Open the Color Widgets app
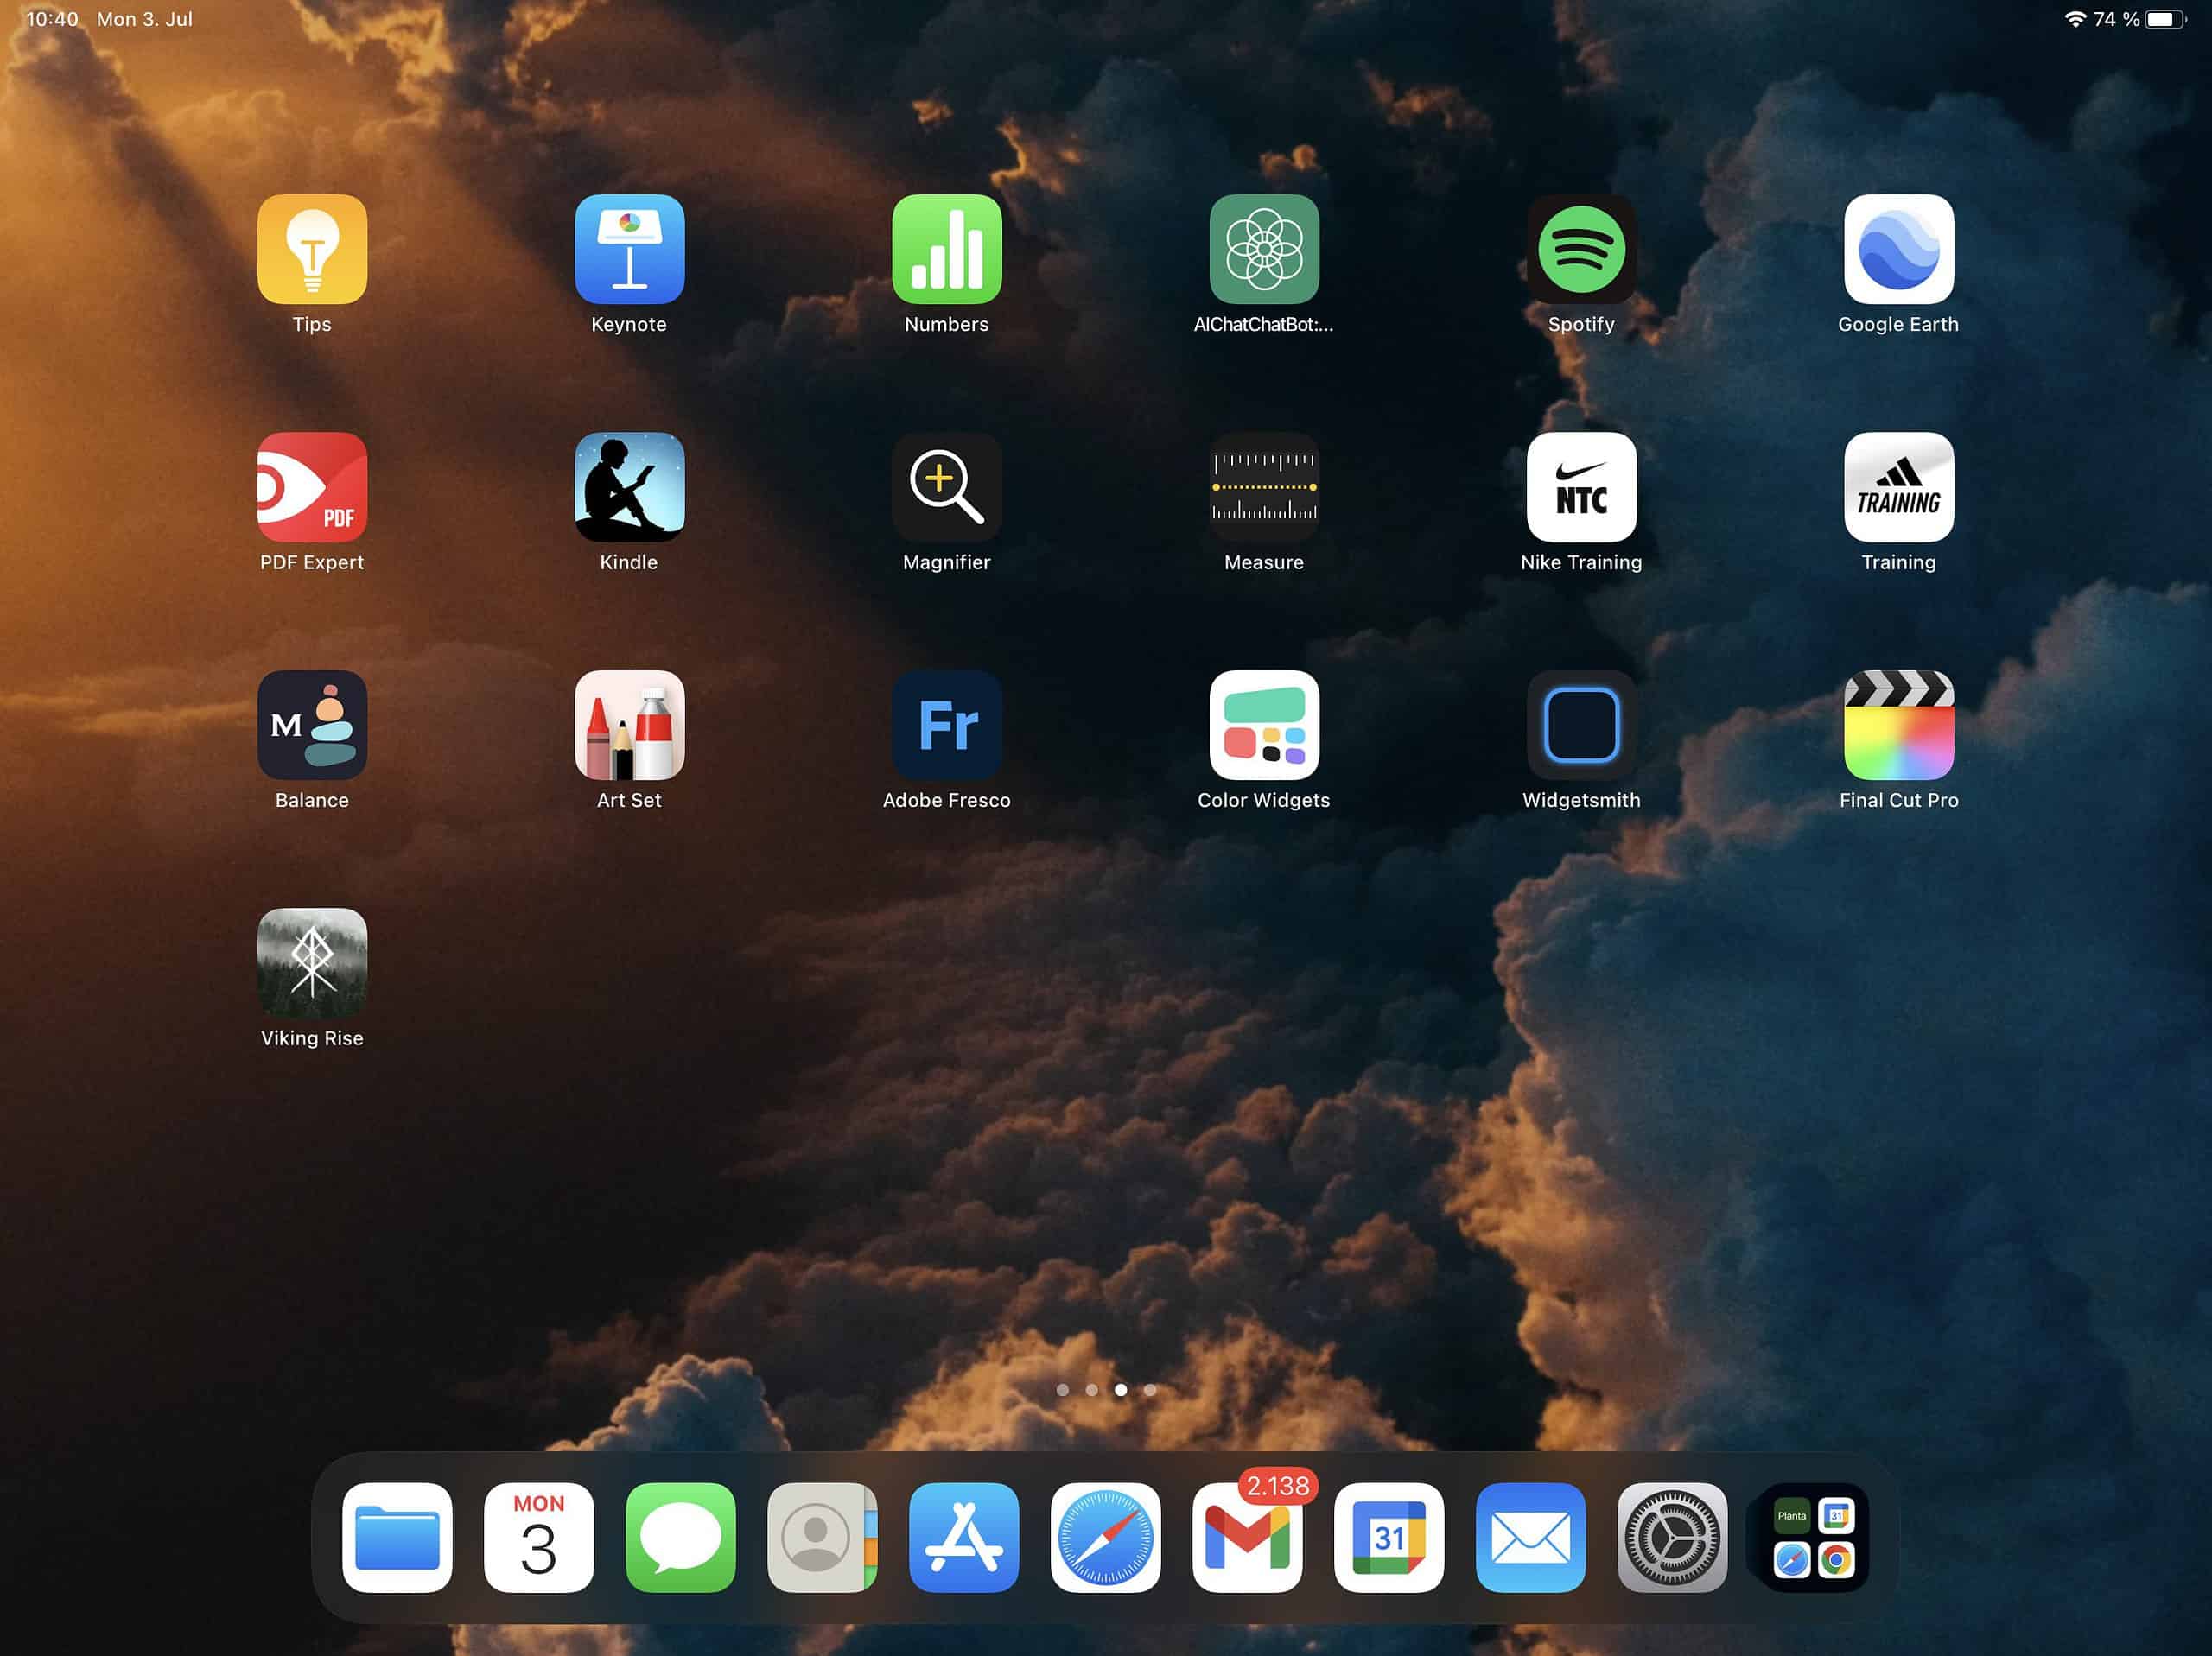The width and height of the screenshot is (2212, 1656). (x=1264, y=725)
